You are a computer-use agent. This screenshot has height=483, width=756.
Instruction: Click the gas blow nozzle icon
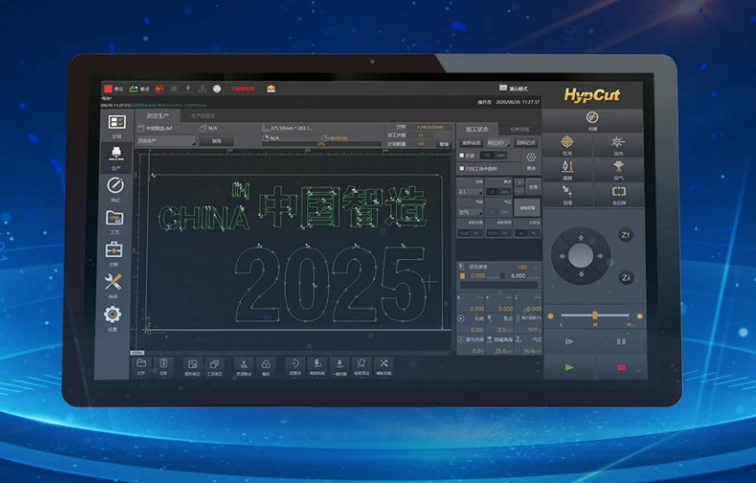point(618,167)
